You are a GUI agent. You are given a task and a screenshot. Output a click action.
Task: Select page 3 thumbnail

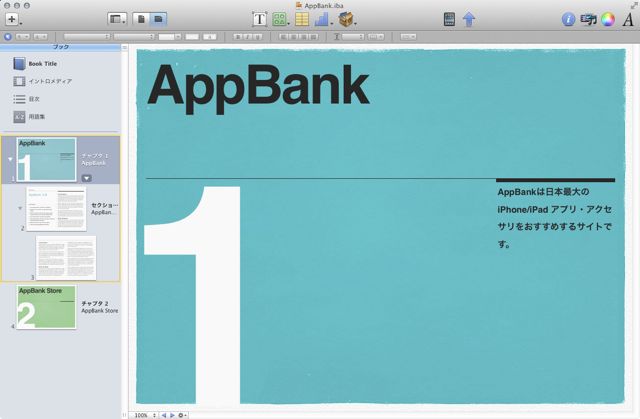(66, 258)
